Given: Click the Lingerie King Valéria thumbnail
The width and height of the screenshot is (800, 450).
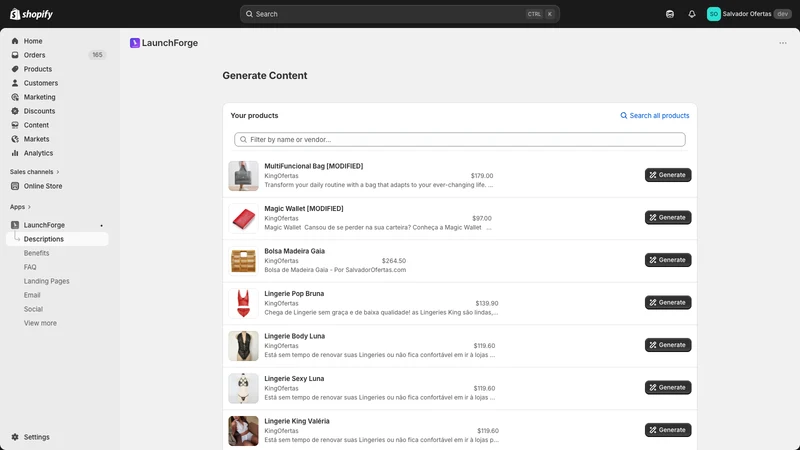Looking at the screenshot, I should [x=243, y=431].
